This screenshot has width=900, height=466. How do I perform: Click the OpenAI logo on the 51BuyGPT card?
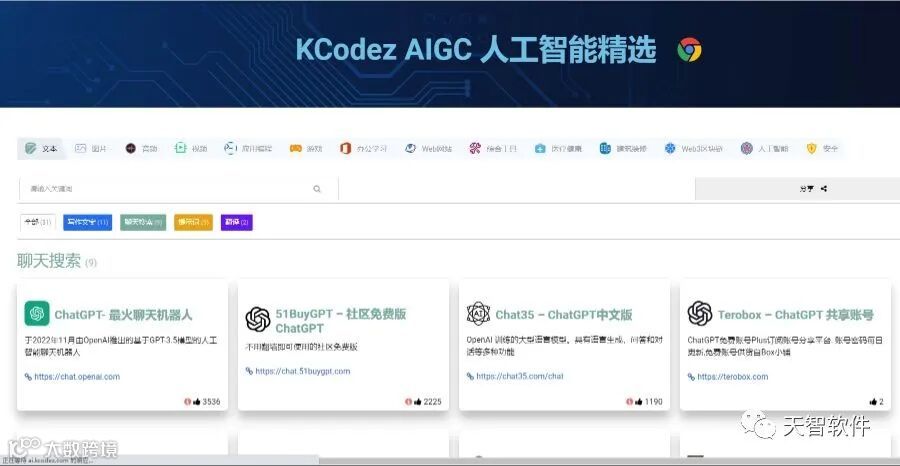(x=258, y=319)
